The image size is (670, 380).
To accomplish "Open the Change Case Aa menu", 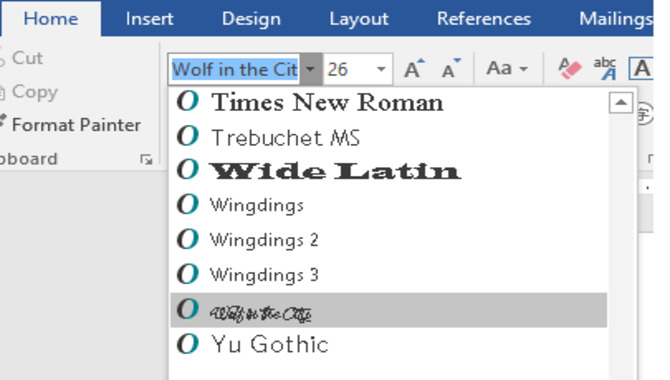I will pyautogui.click(x=507, y=69).
